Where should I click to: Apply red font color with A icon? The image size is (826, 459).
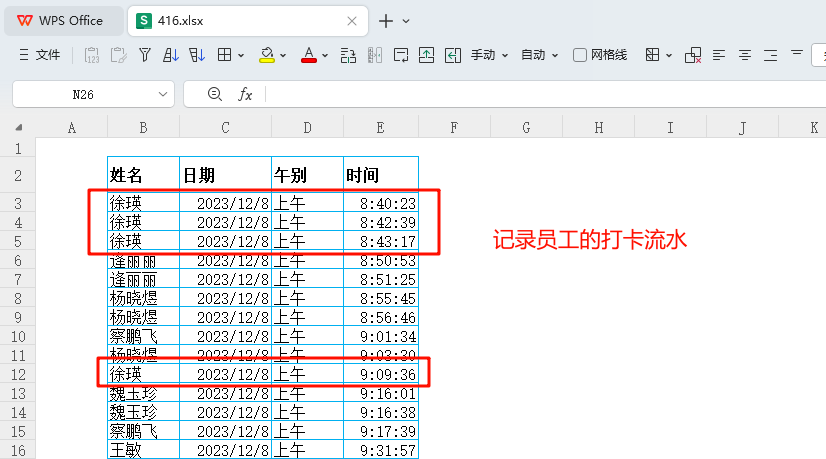(309, 55)
